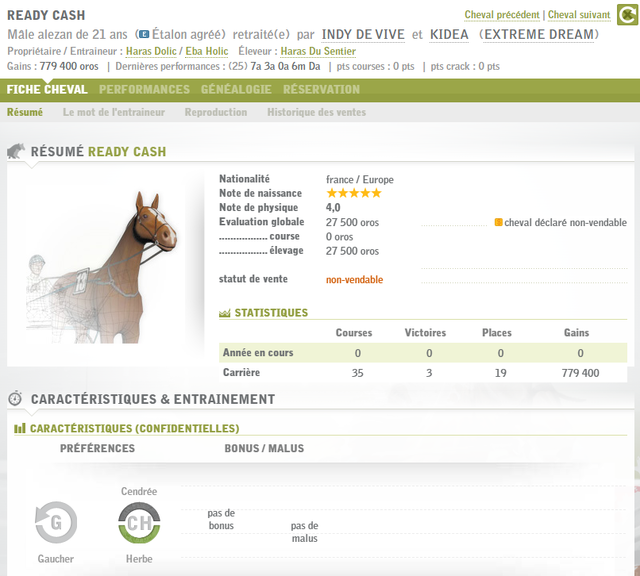This screenshot has height=576, width=640.
Task: Click the orange non-vendable square indicator
Action: pos(498,222)
